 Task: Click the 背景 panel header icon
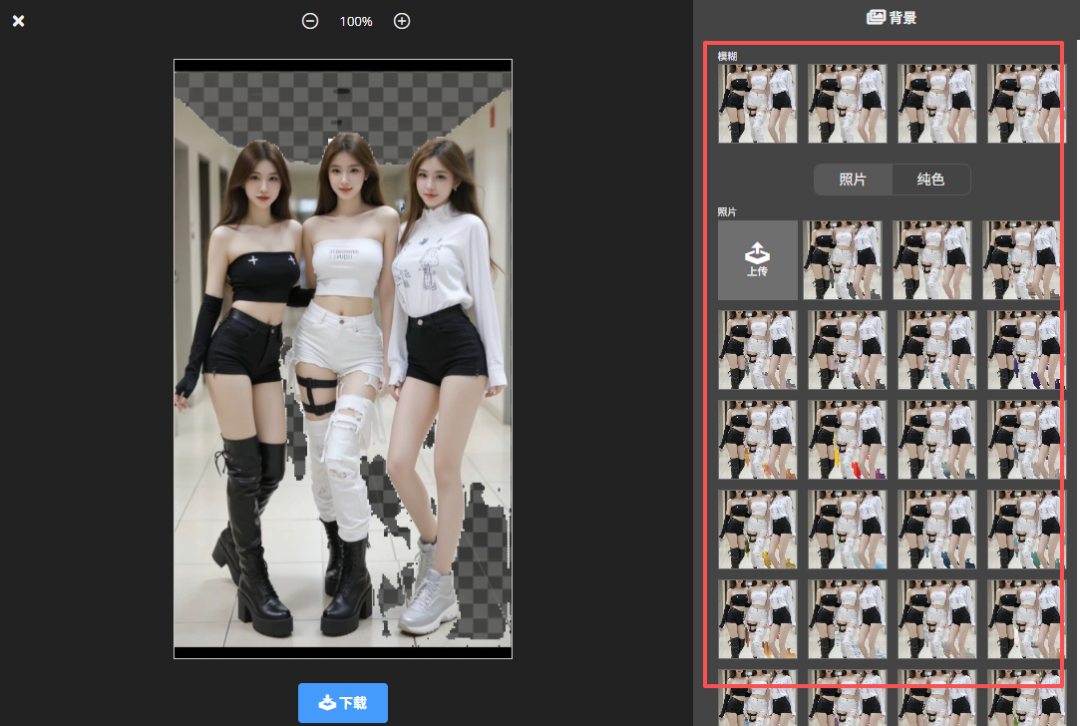pyautogui.click(x=875, y=17)
